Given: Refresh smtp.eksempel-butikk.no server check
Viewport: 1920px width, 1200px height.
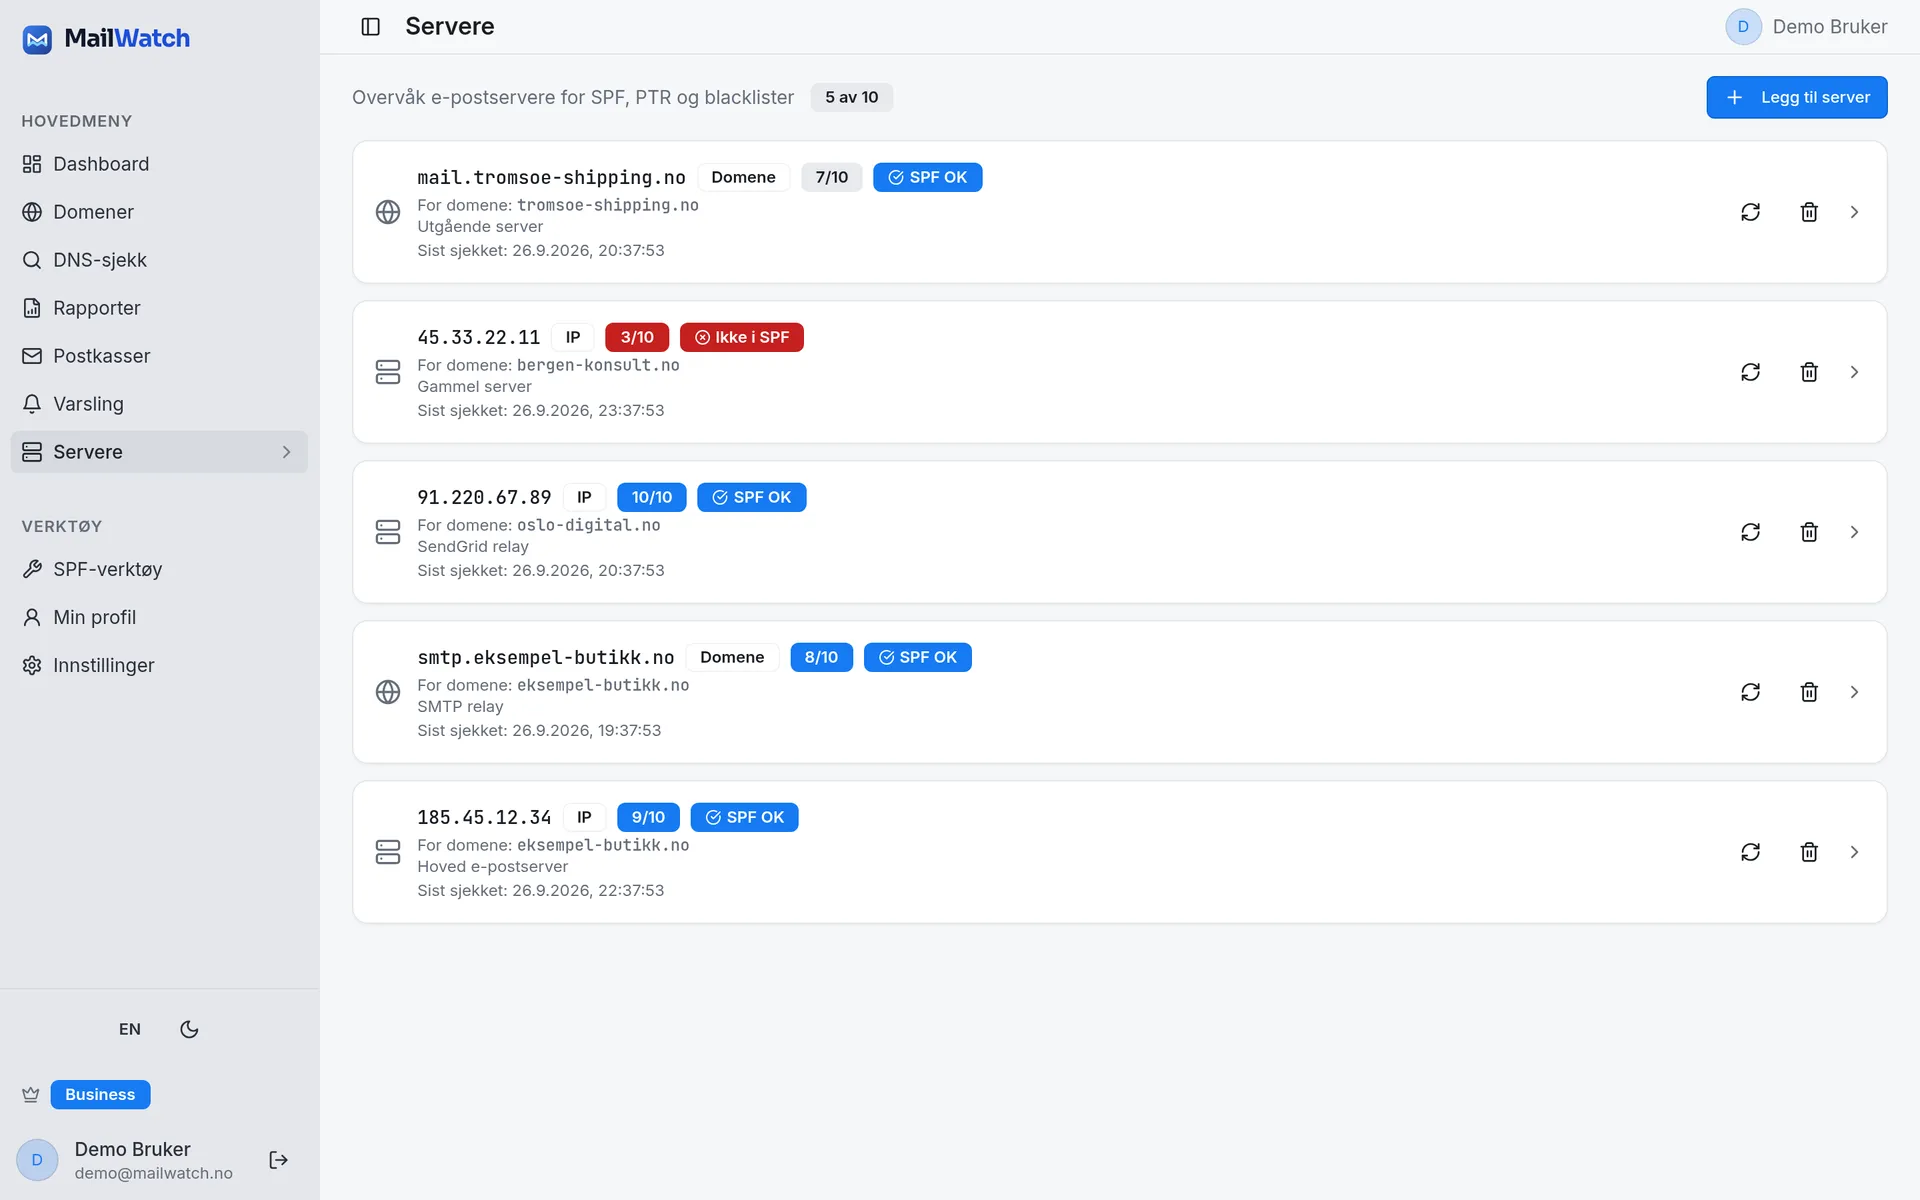Looking at the screenshot, I should coord(1750,692).
